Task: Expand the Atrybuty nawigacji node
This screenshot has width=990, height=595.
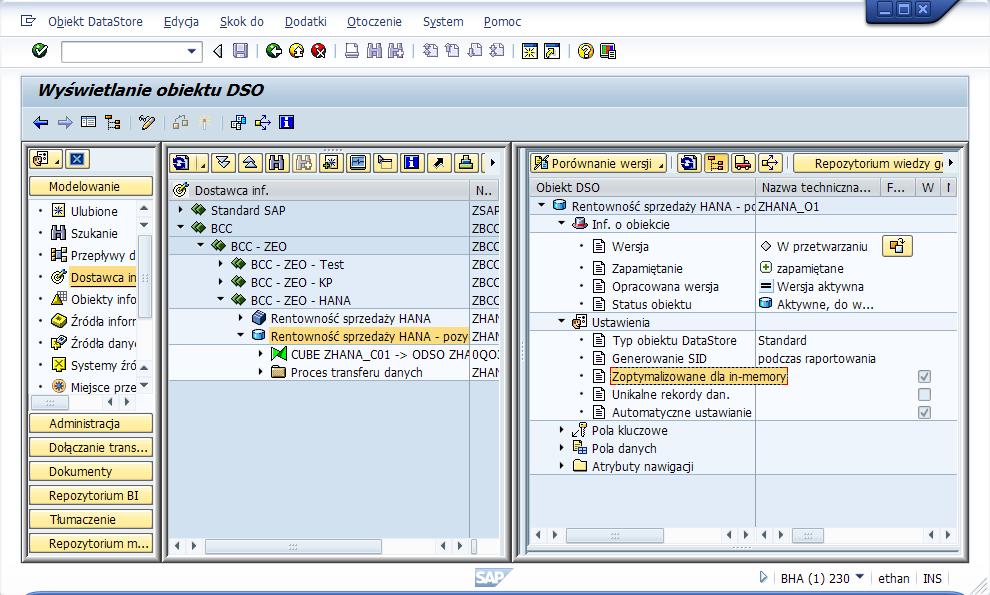Action: click(x=561, y=466)
